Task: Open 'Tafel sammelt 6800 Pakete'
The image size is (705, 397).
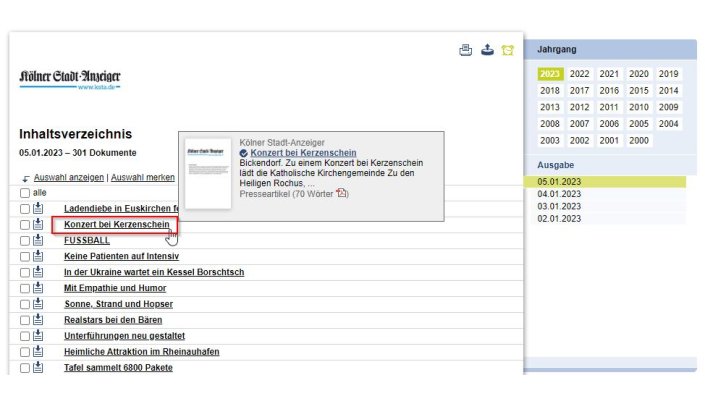Action: click(118, 367)
